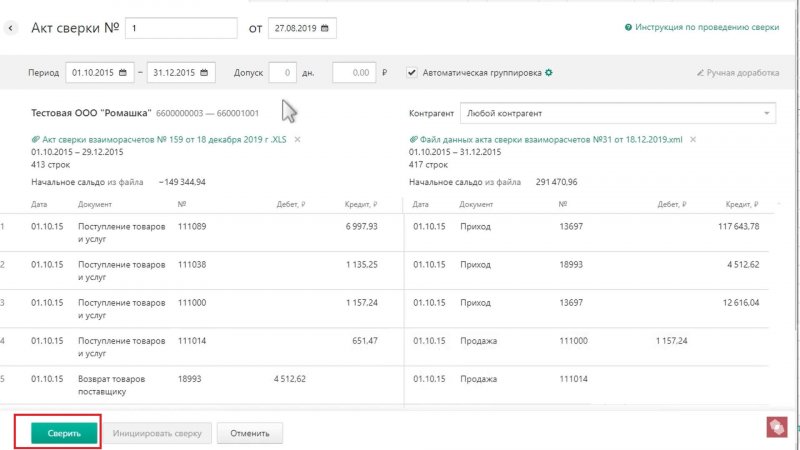
Task: Click the act number input field
Action: 180,28
